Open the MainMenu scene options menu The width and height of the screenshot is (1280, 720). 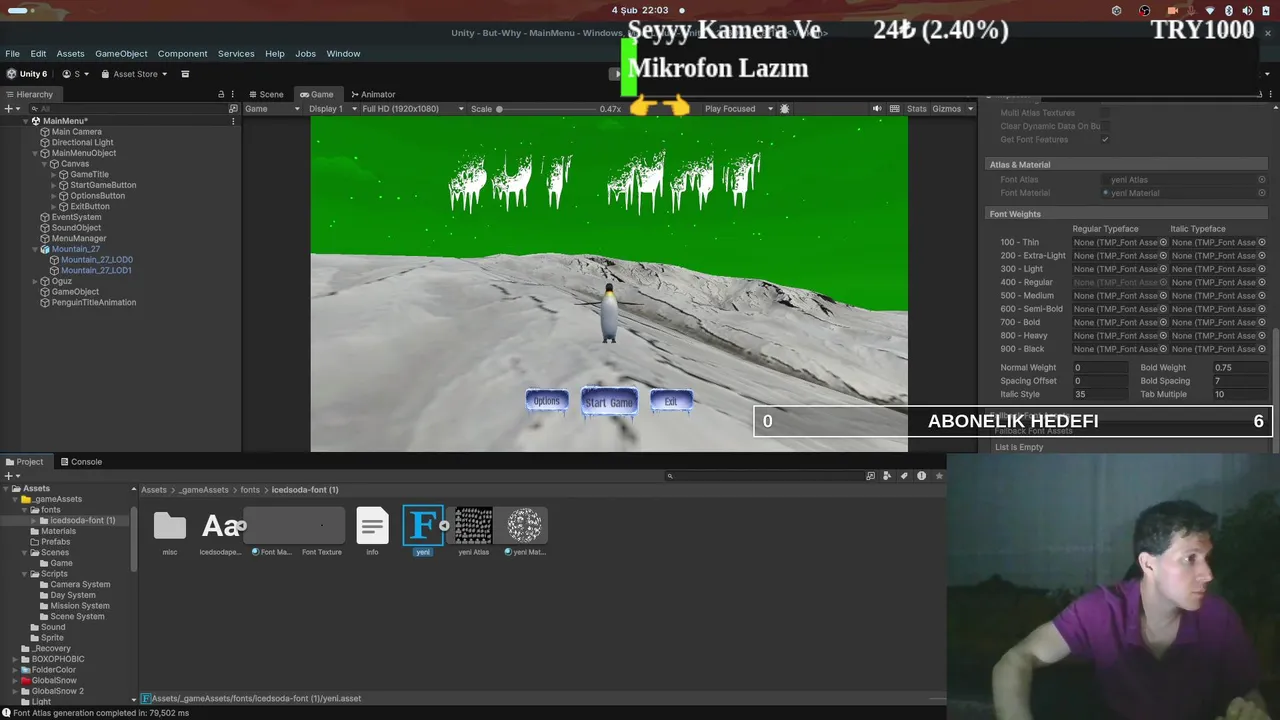[233, 121]
